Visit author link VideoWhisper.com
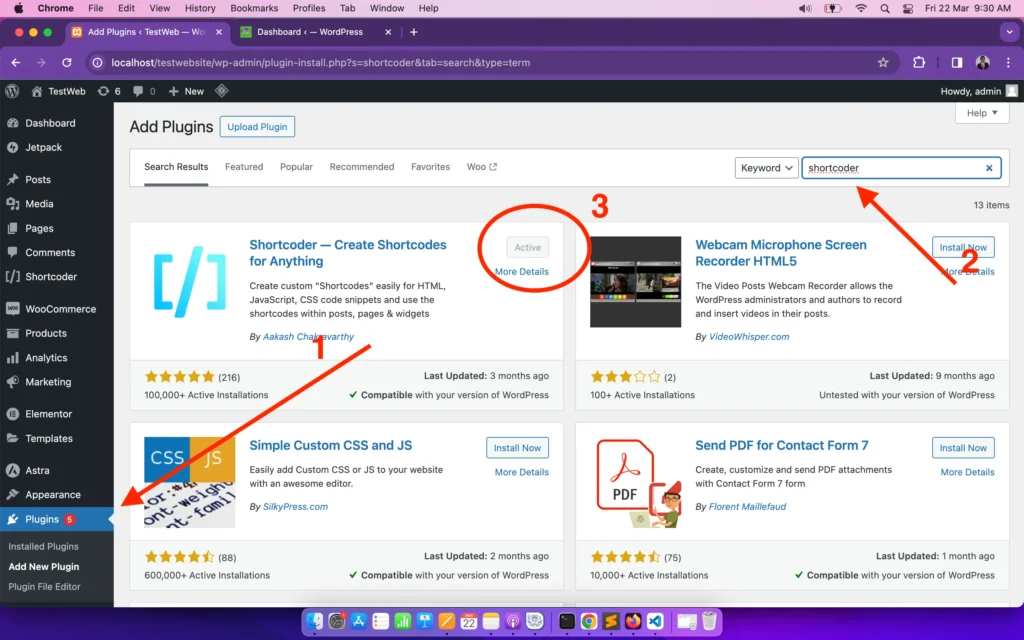 (749, 337)
